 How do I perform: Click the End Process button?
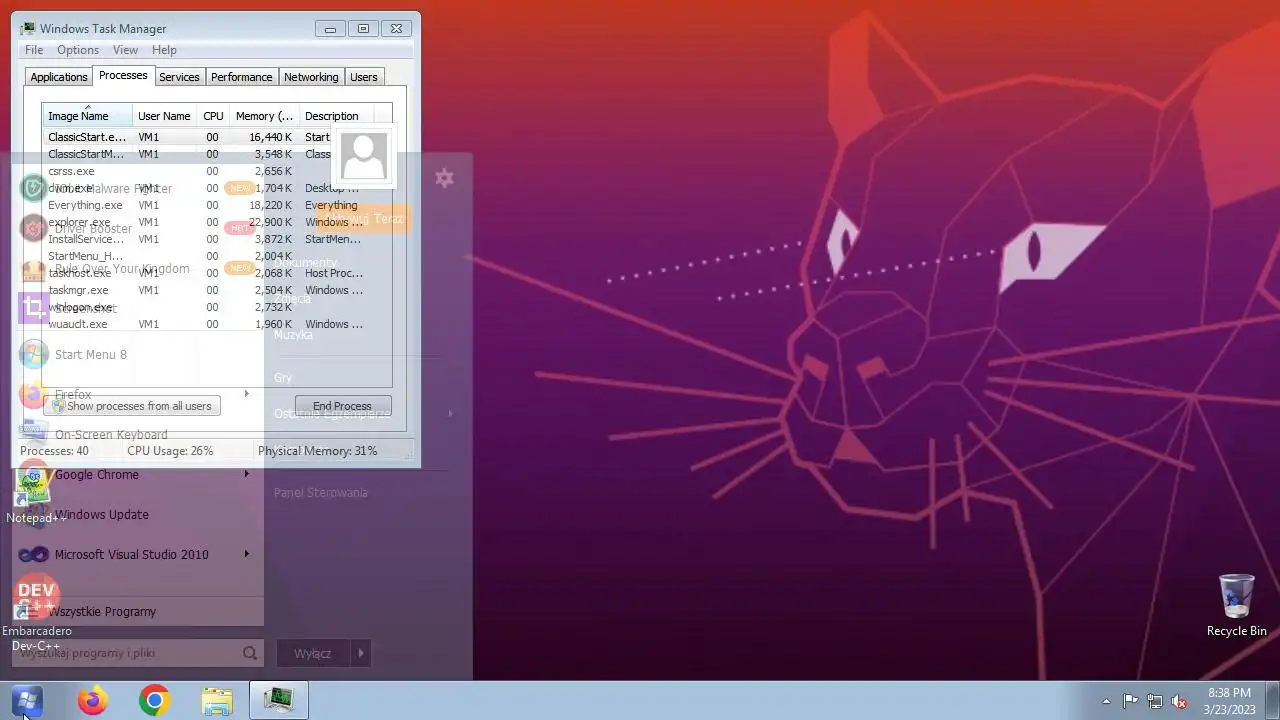(342, 406)
